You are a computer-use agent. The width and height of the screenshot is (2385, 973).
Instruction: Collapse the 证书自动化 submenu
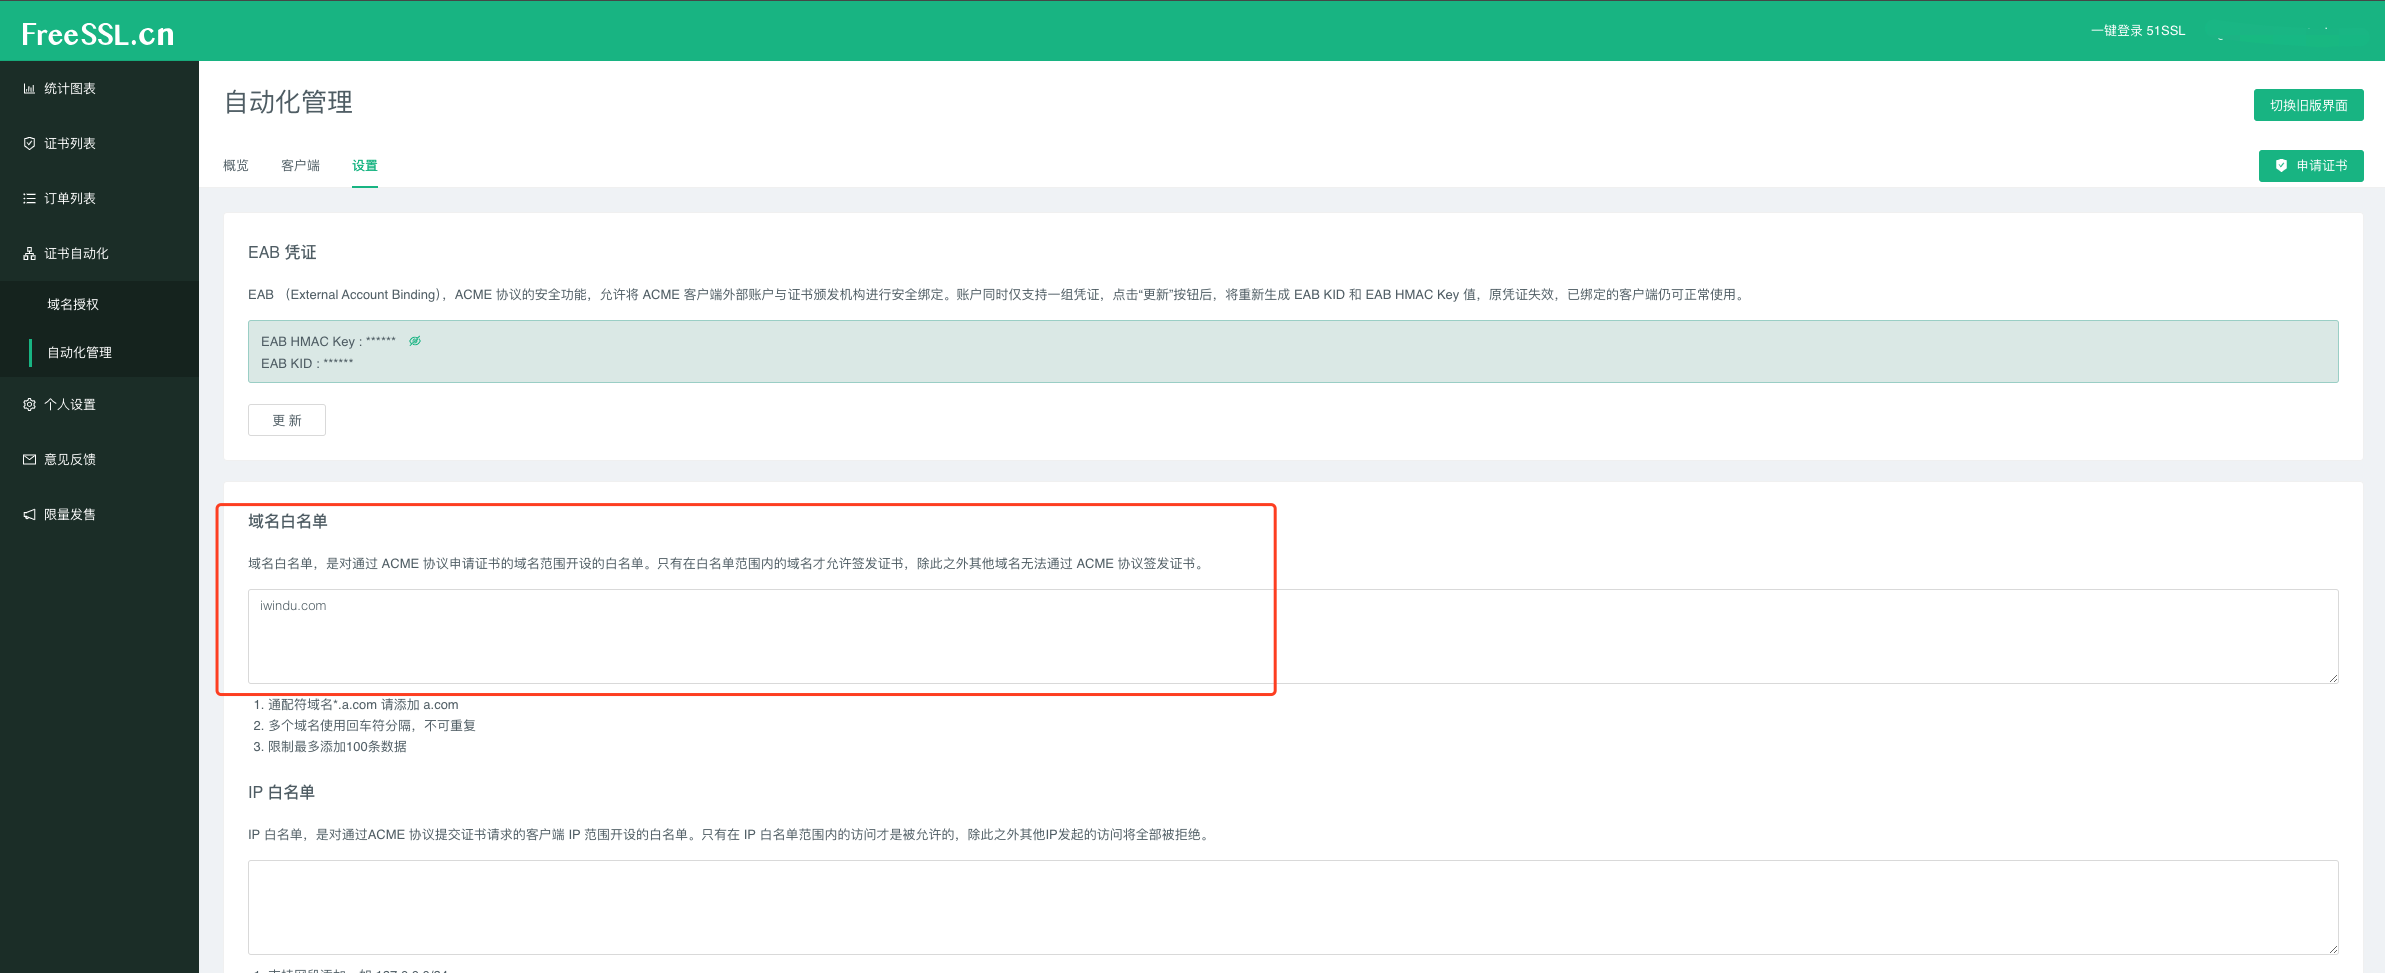point(99,254)
